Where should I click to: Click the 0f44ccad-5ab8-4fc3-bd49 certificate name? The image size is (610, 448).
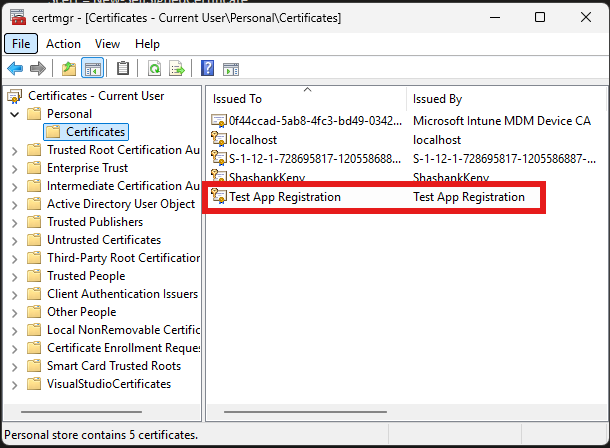(315, 121)
